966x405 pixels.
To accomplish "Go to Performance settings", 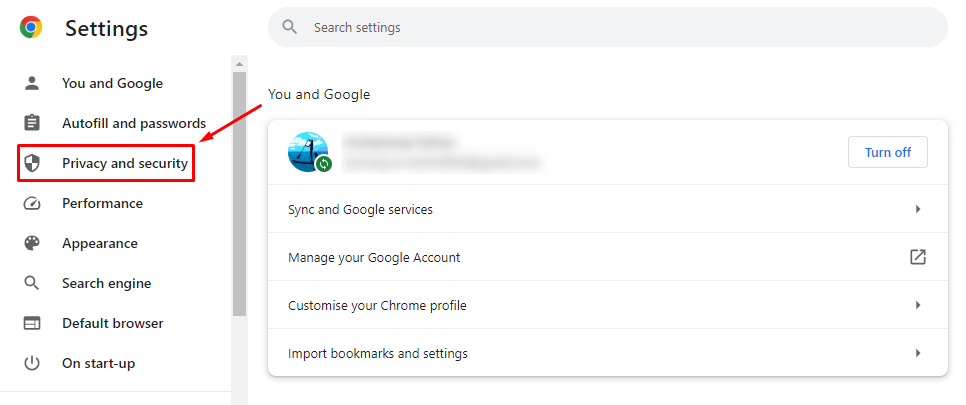I will pos(102,203).
